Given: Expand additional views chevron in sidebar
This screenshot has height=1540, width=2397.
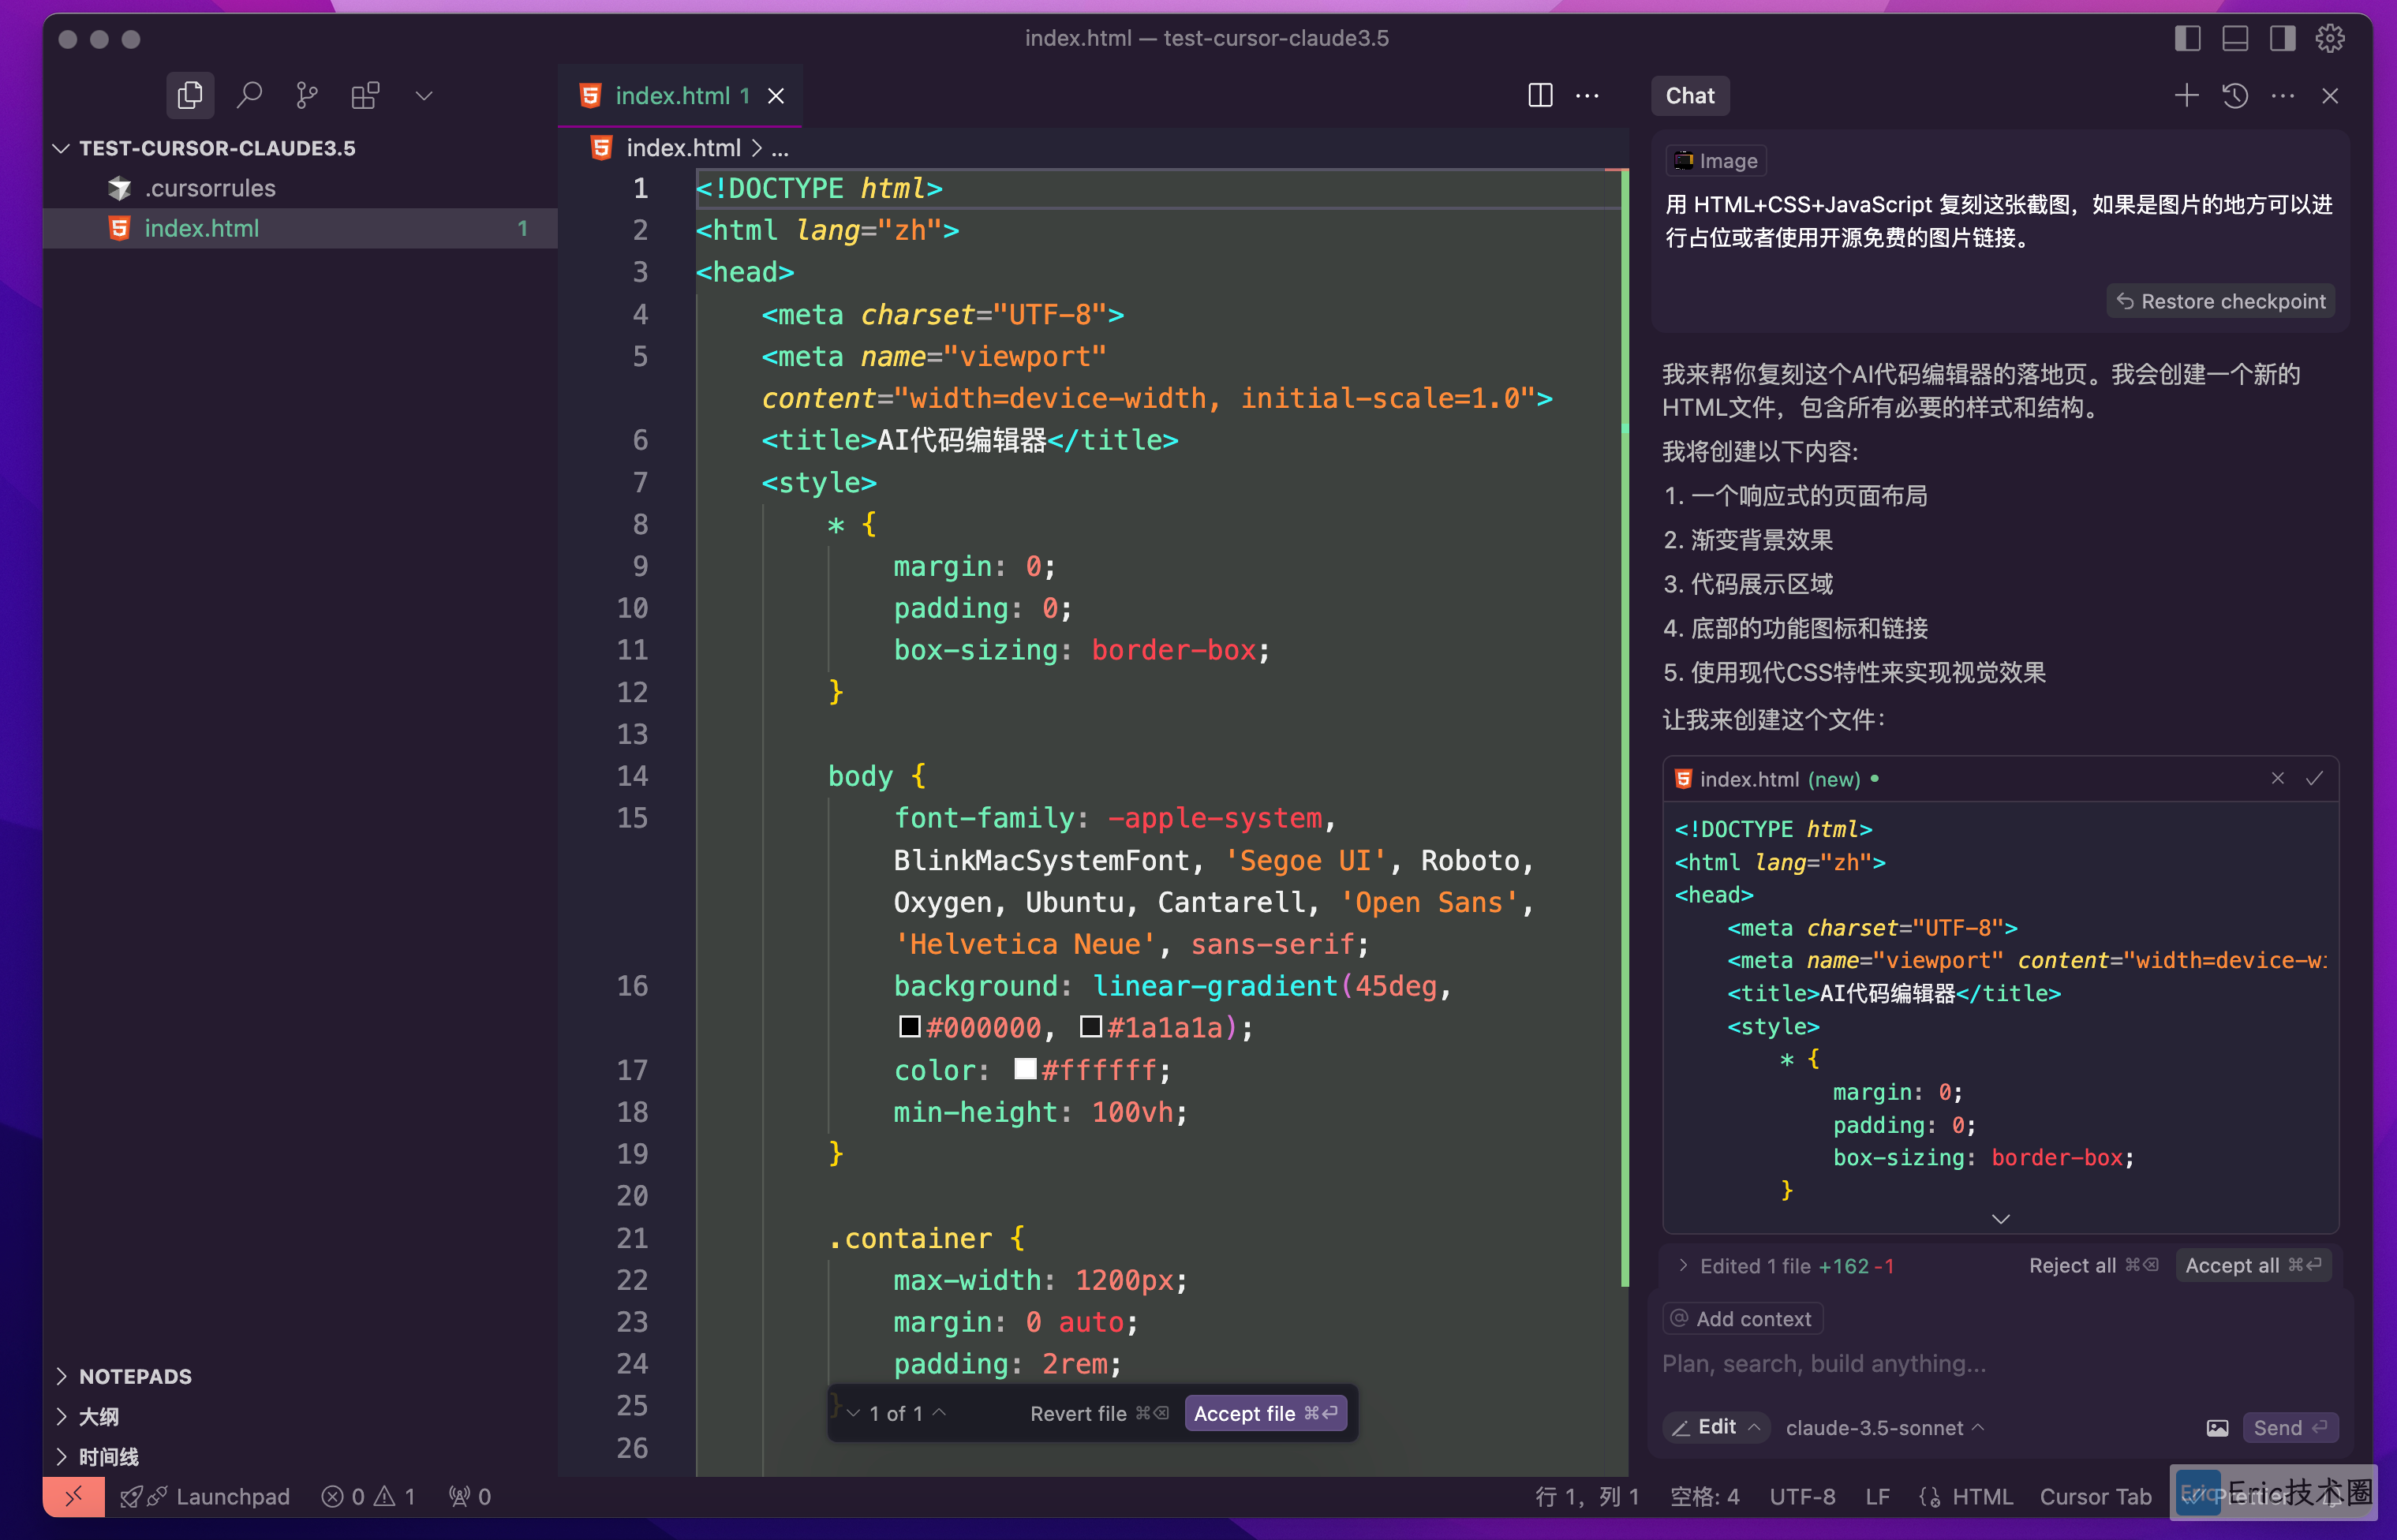Looking at the screenshot, I should [424, 96].
